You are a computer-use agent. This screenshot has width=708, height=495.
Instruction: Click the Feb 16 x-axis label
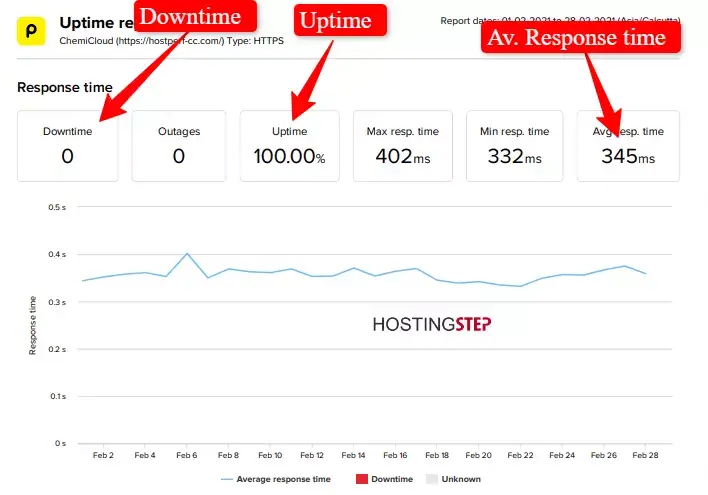click(395, 455)
